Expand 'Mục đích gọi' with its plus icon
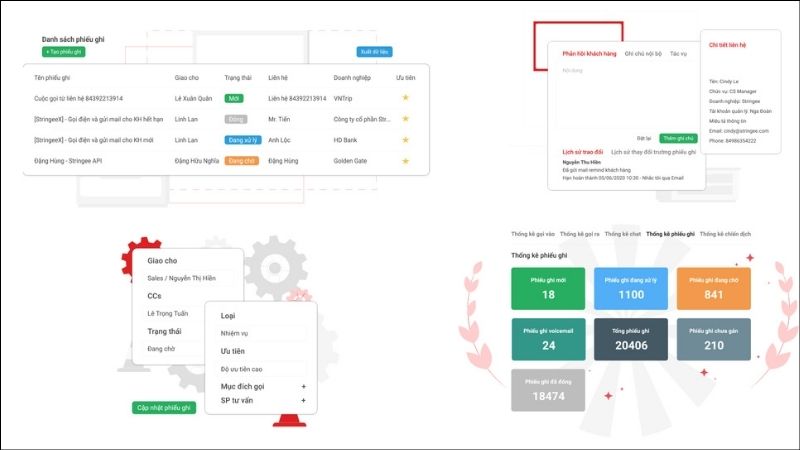Viewport: 800px width, 450px height. click(x=304, y=386)
